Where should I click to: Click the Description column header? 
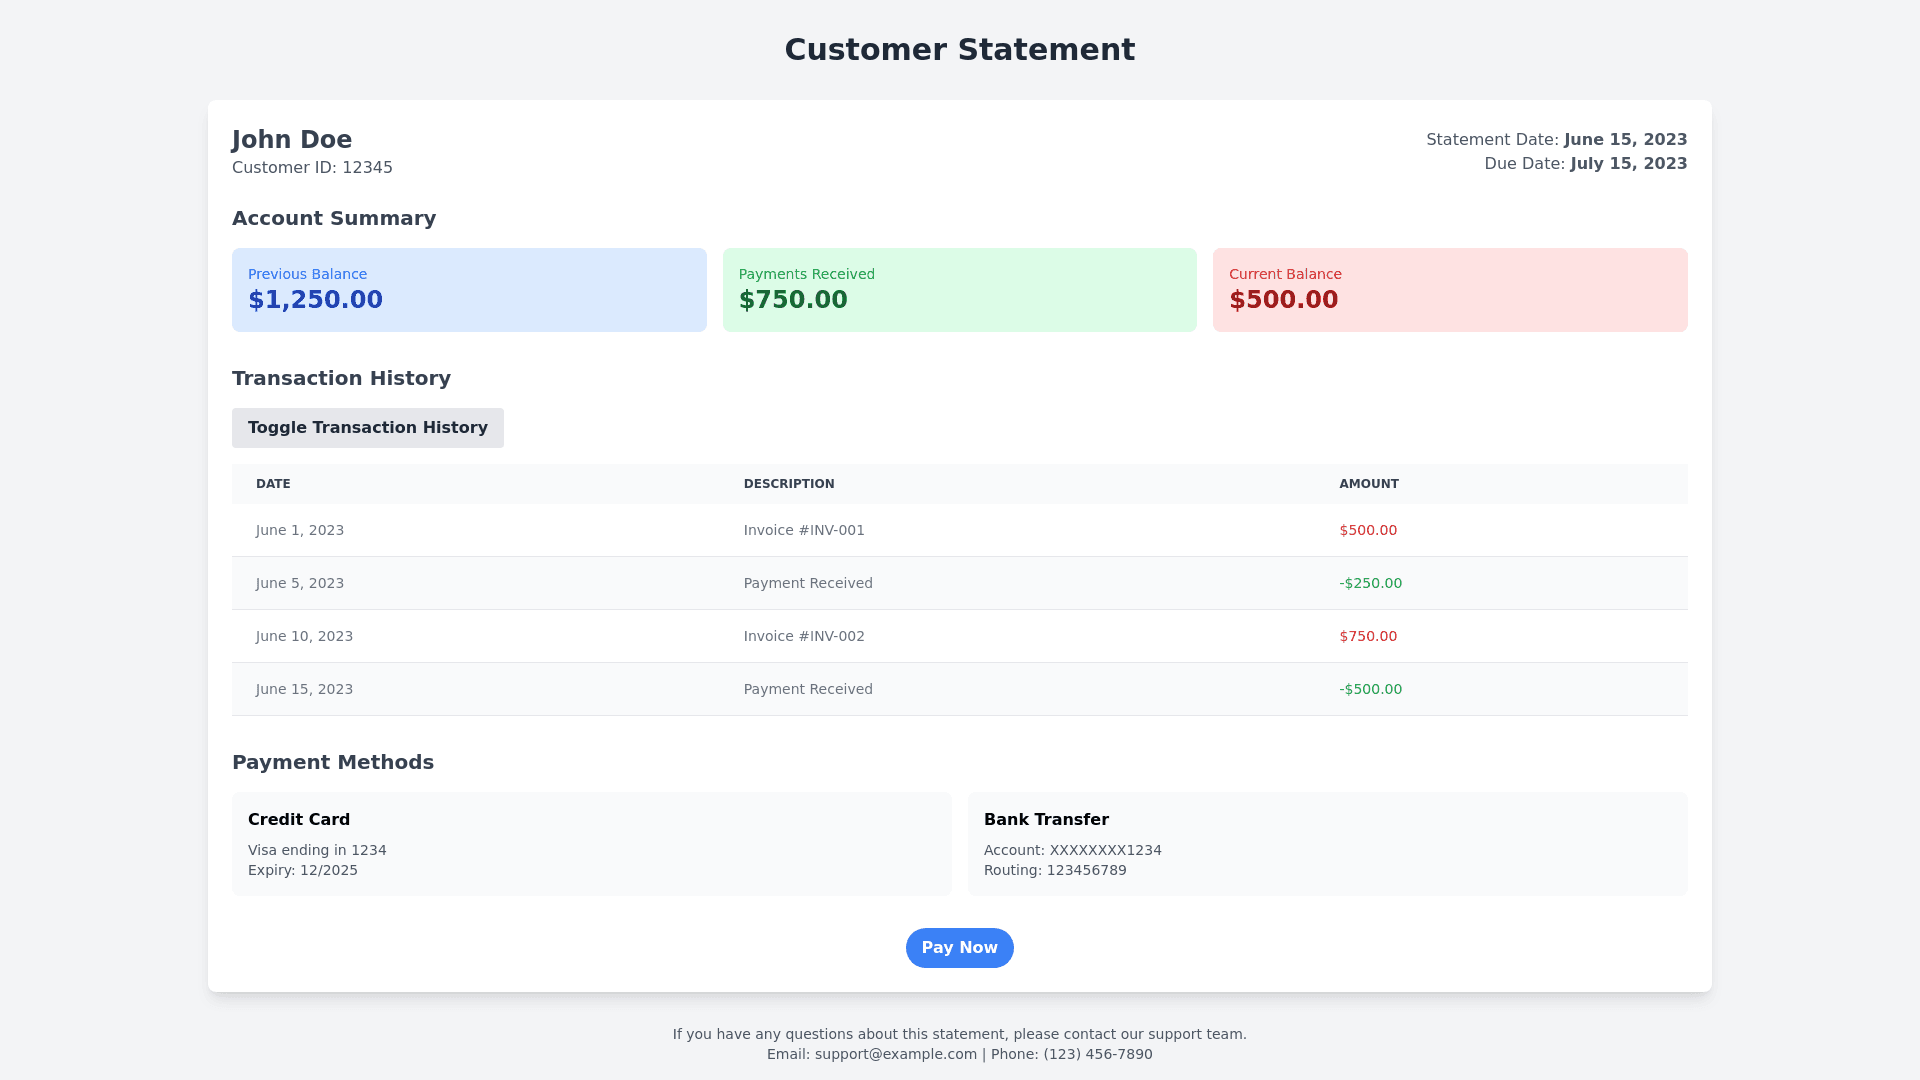pyautogui.click(x=789, y=484)
